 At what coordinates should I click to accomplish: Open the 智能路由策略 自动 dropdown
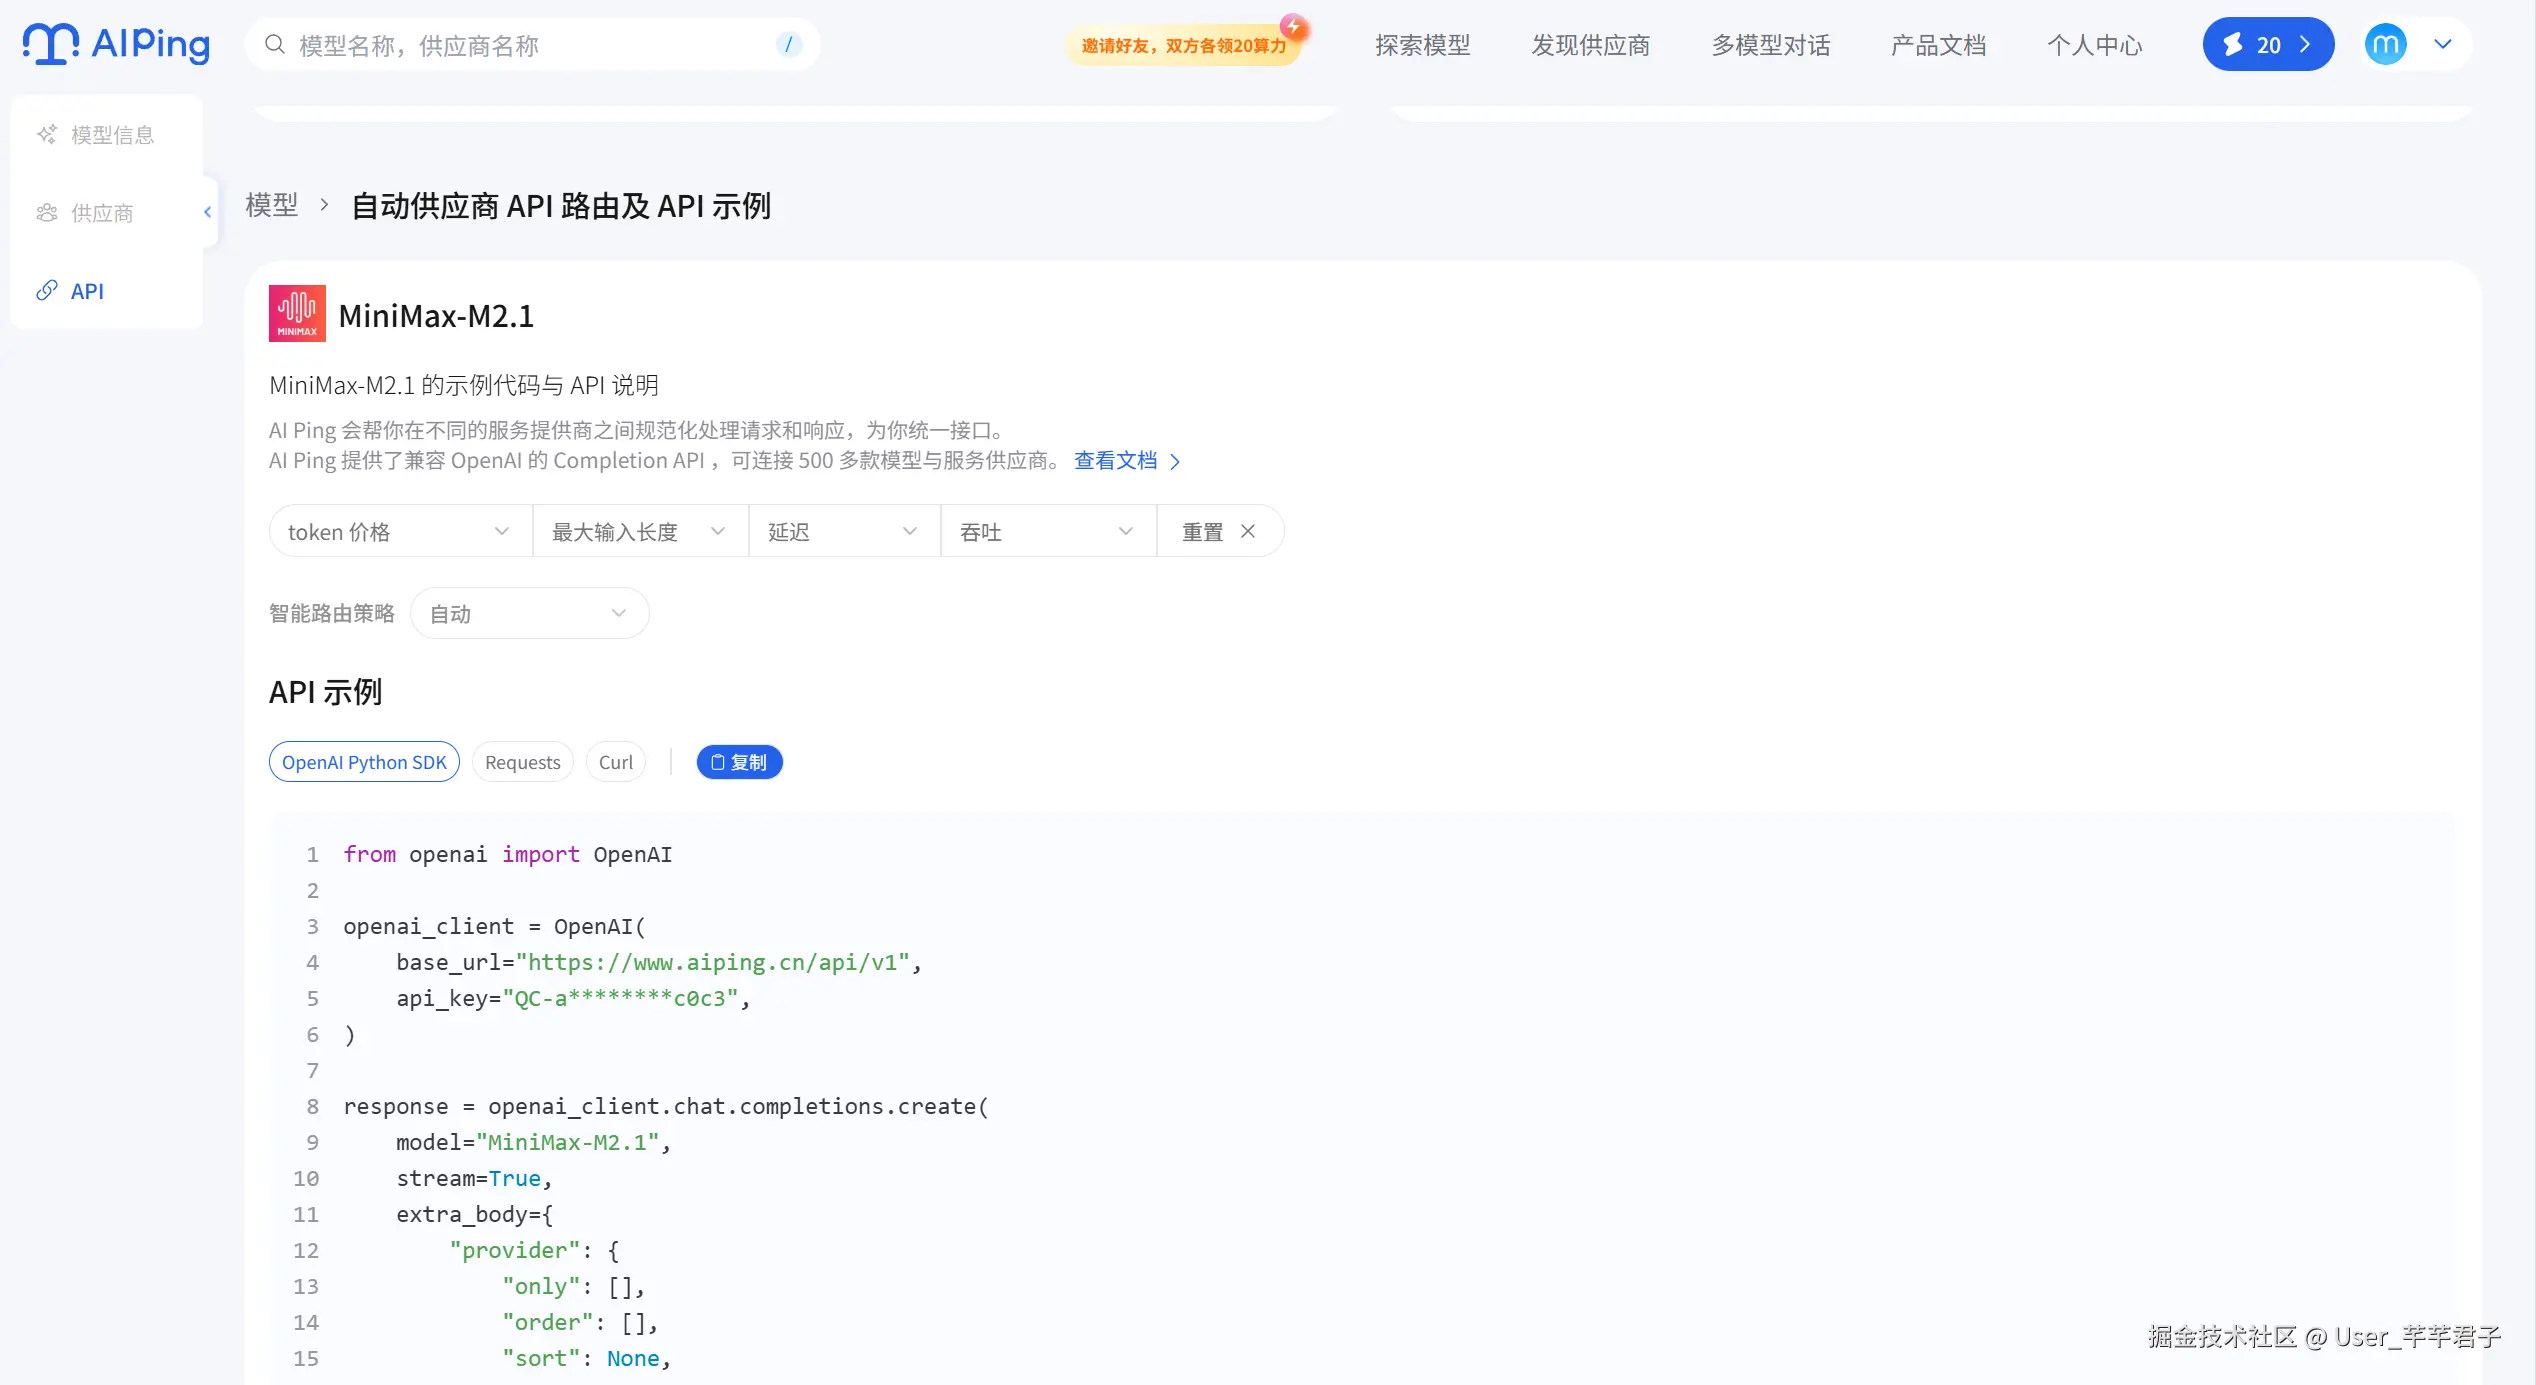[x=529, y=614]
